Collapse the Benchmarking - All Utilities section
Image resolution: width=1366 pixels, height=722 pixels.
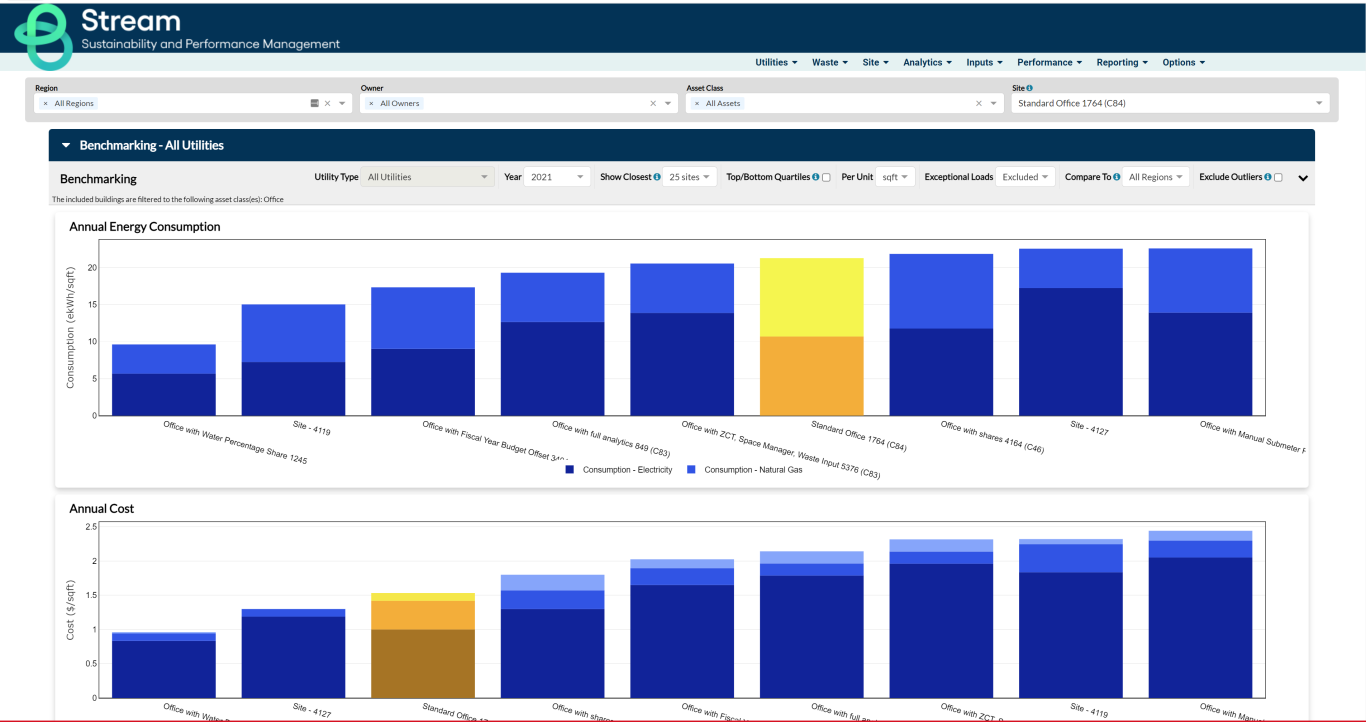pos(66,144)
